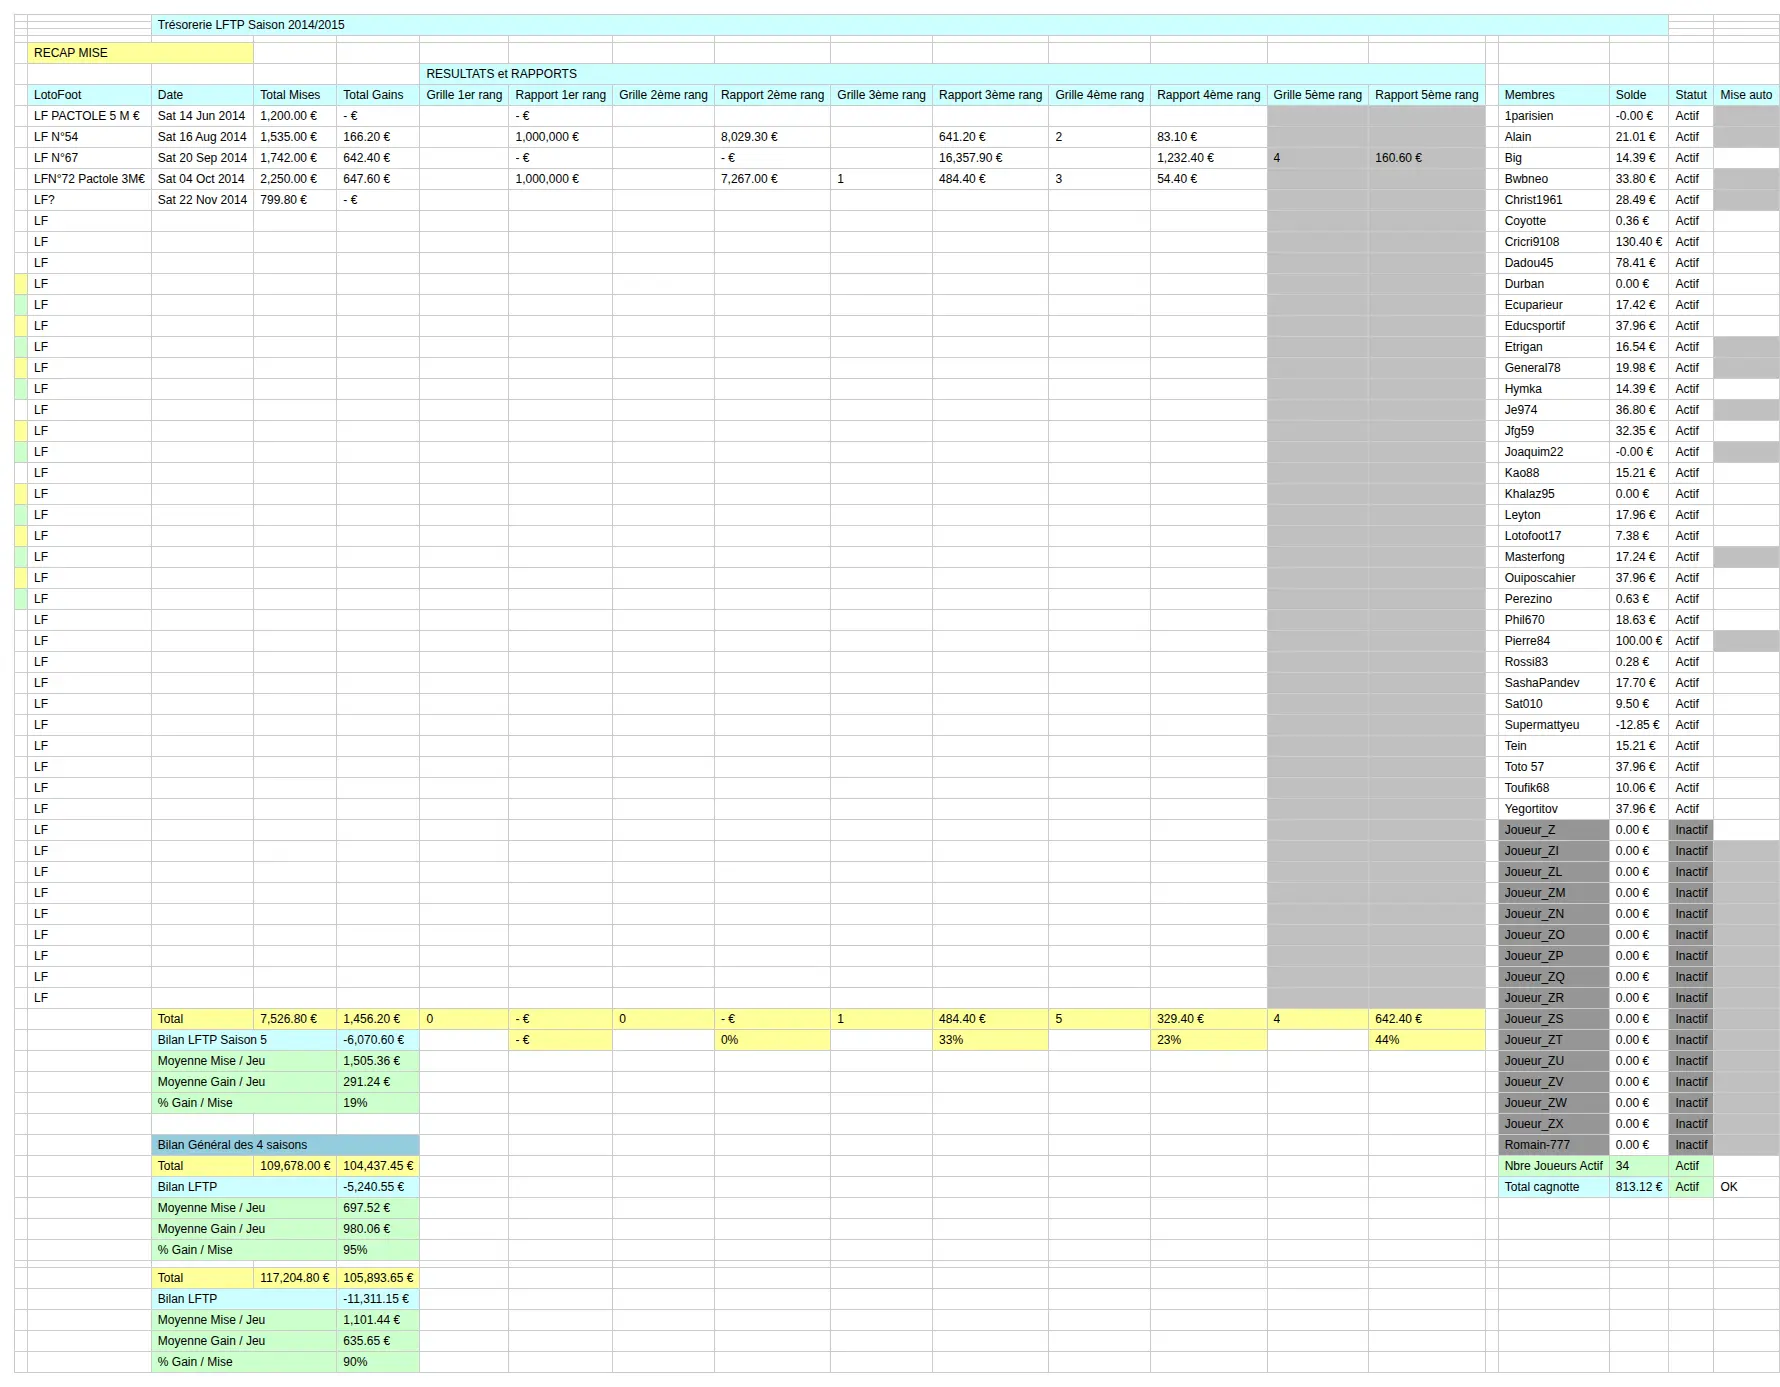Select the "RESULTATS et RAPPORTS" header cell
1780x1387 pixels.
pyautogui.click(x=952, y=74)
